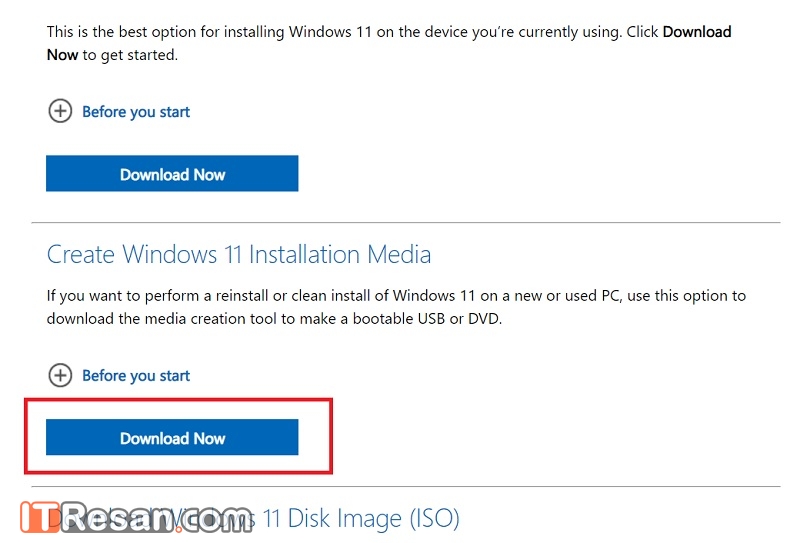Viewport: 800px width, 543px height.
Task: Click the 'to get started' text line
Action: coord(130,54)
